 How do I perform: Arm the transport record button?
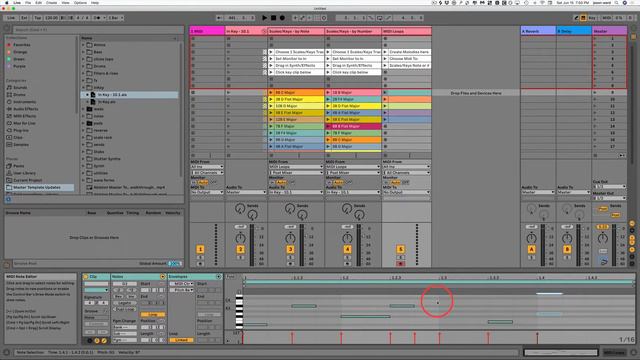(x=282, y=18)
